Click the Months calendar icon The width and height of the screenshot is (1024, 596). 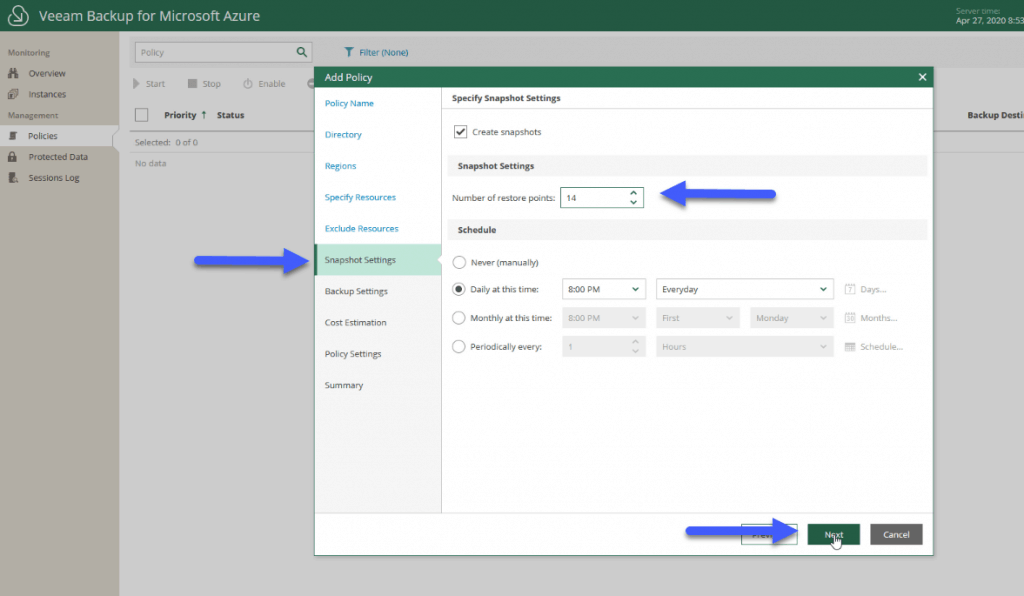[850, 318]
